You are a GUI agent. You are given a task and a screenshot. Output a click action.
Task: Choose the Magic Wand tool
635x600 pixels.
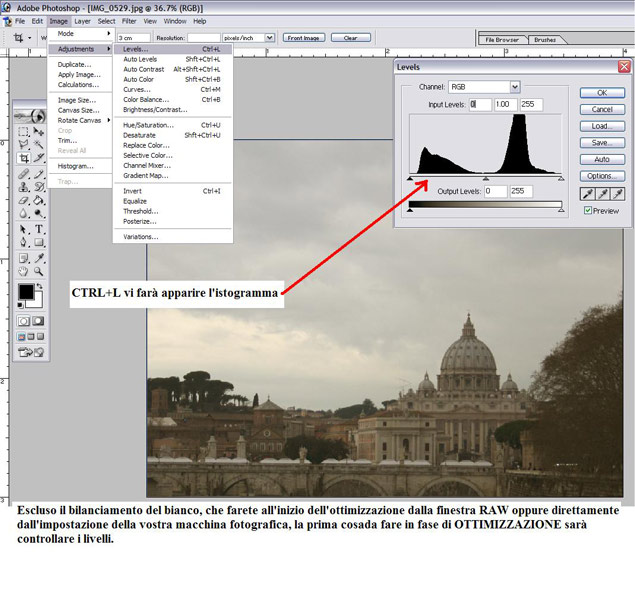[39, 144]
